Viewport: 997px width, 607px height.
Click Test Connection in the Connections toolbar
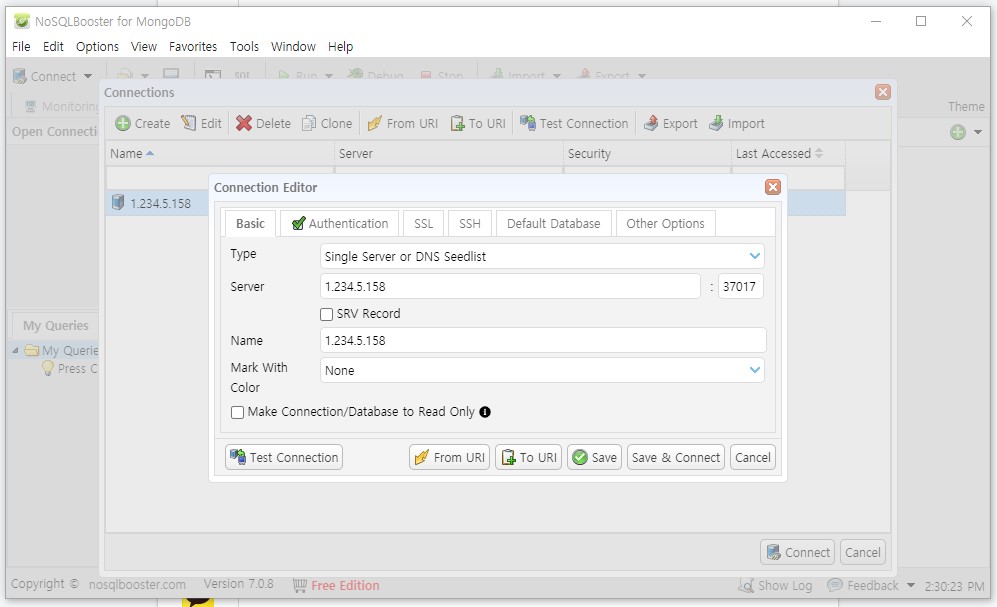click(574, 123)
